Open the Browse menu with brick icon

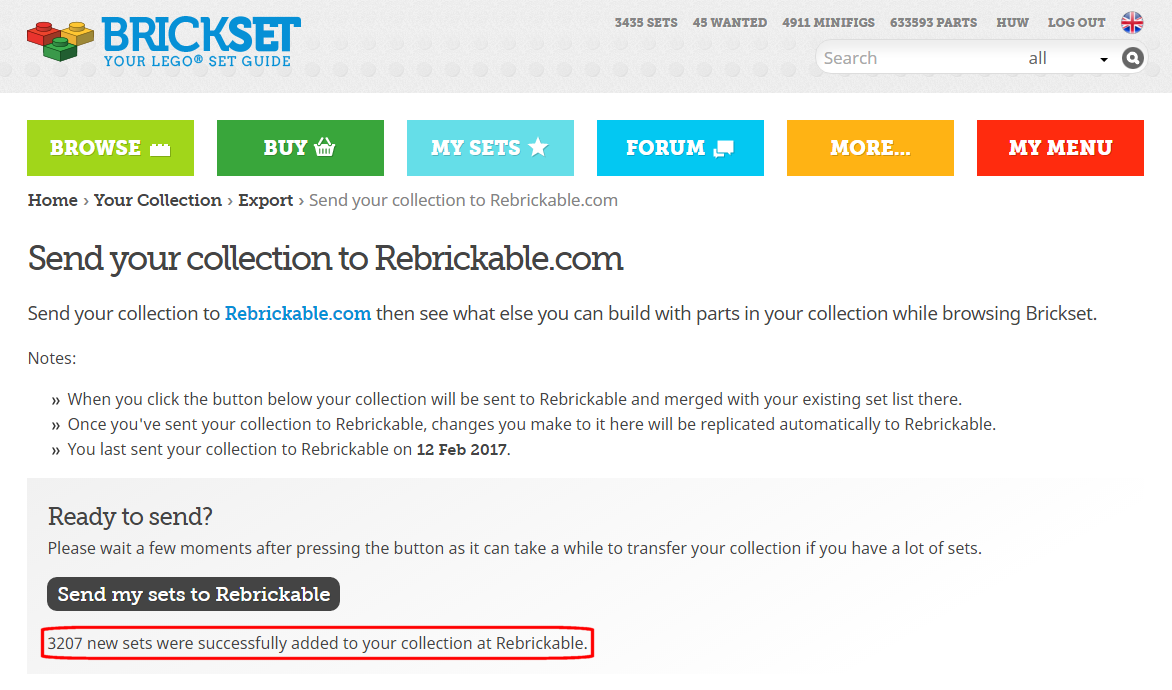tap(111, 148)
